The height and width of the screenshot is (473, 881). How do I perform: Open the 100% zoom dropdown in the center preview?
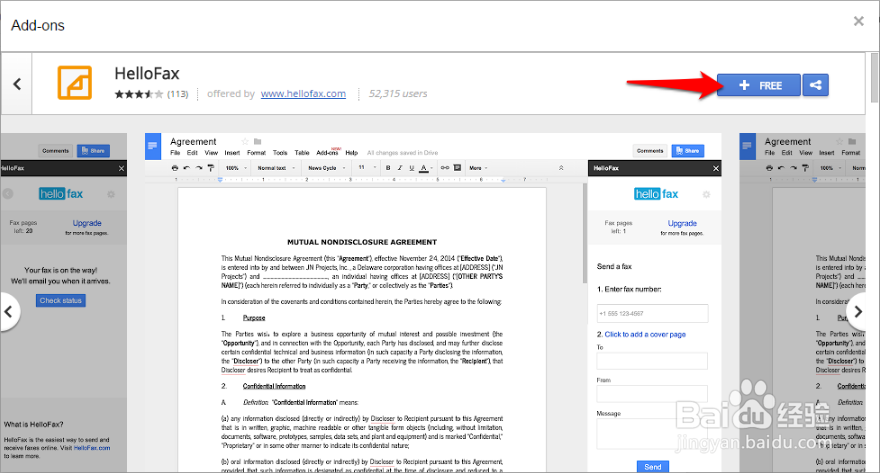point(236,168)
